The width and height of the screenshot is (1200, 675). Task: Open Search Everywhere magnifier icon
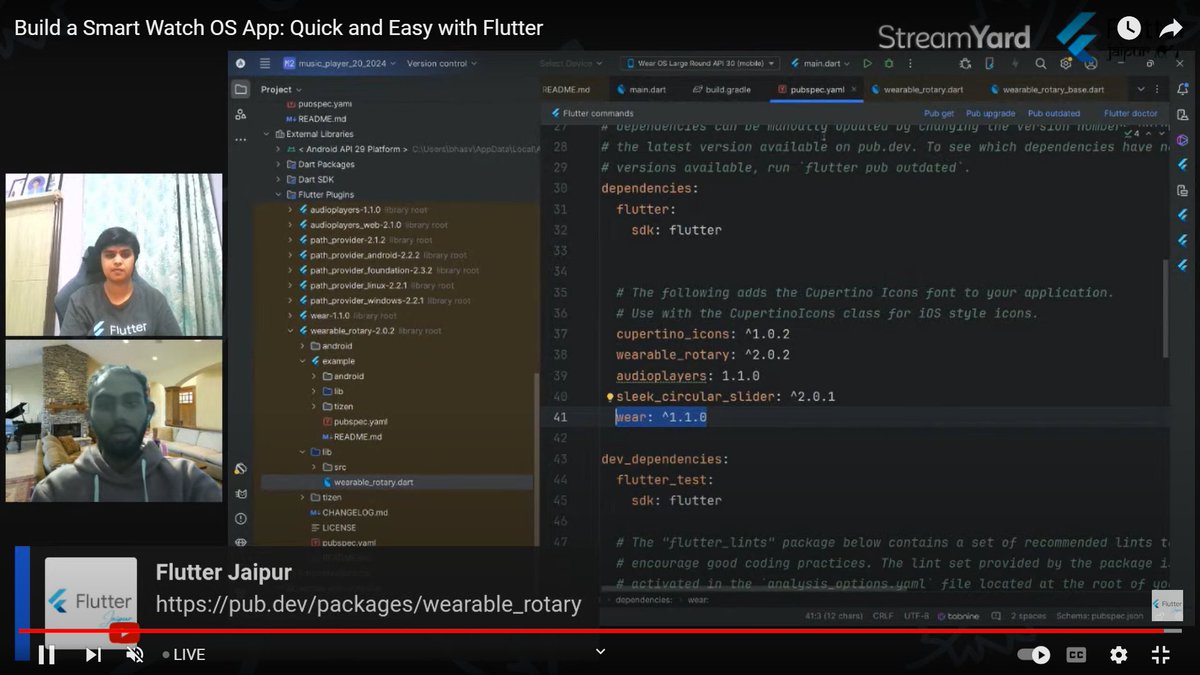(1041, 63)
